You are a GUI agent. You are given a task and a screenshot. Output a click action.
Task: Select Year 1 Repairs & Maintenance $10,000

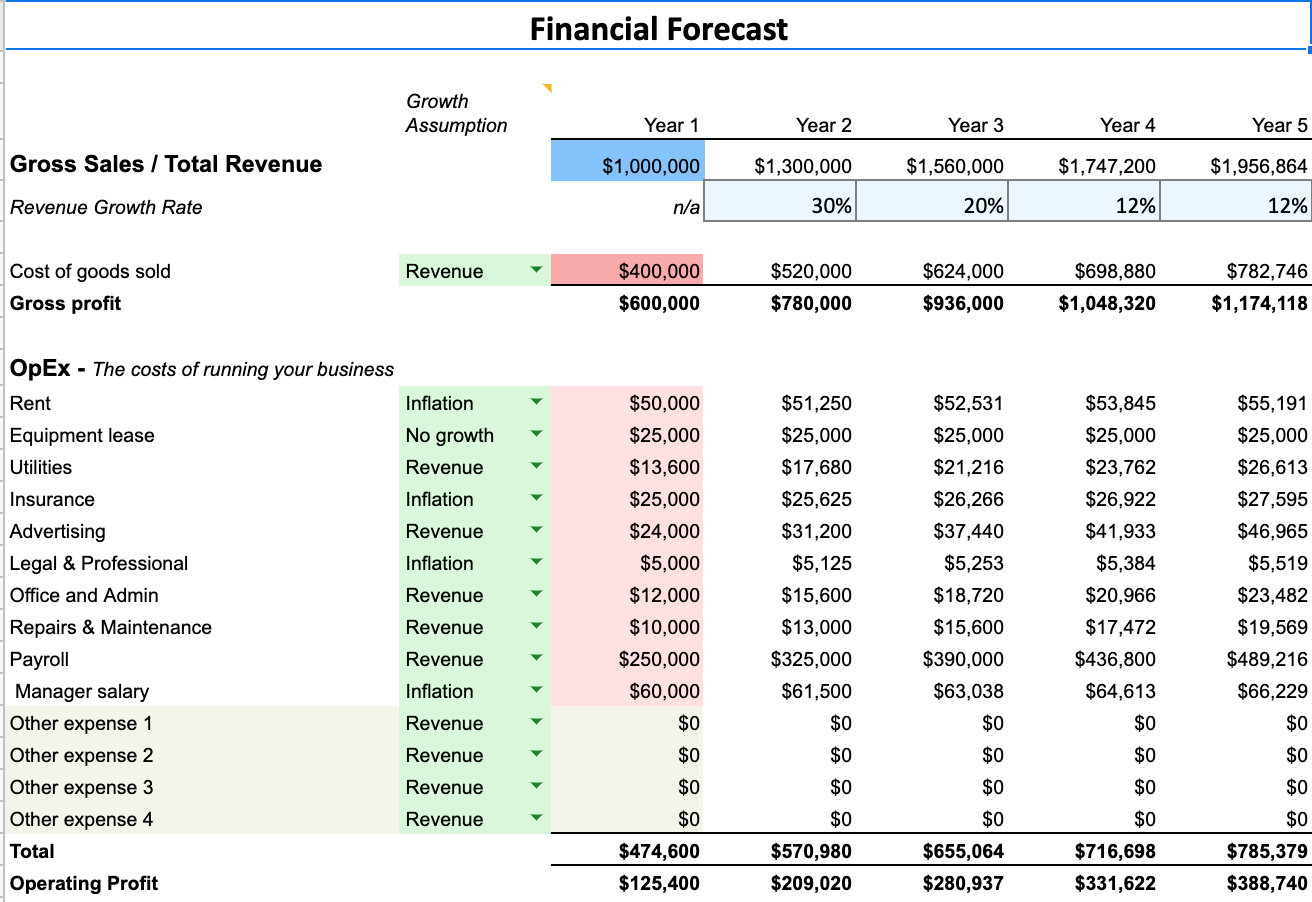(x=627, y=627)
